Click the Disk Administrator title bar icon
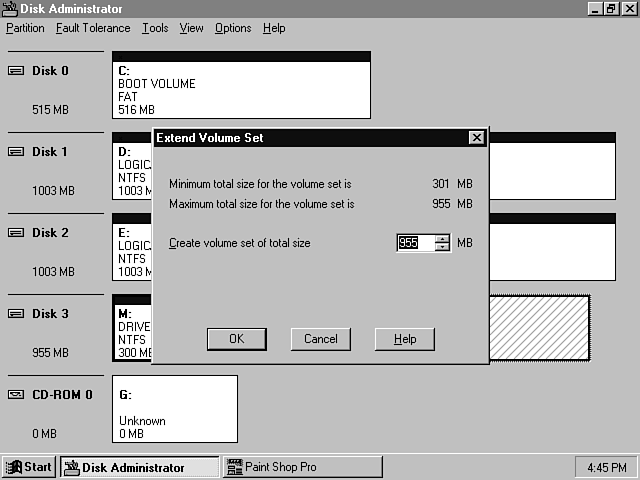640x480 pixels. (x=9, y=8)
